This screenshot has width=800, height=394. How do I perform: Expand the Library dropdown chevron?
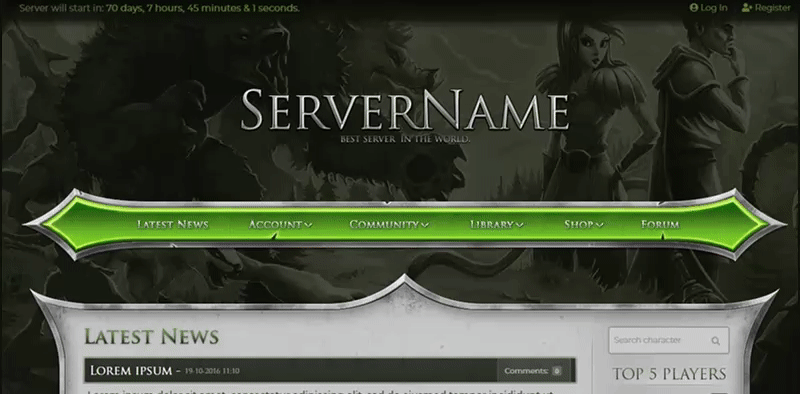pos(519,225)
